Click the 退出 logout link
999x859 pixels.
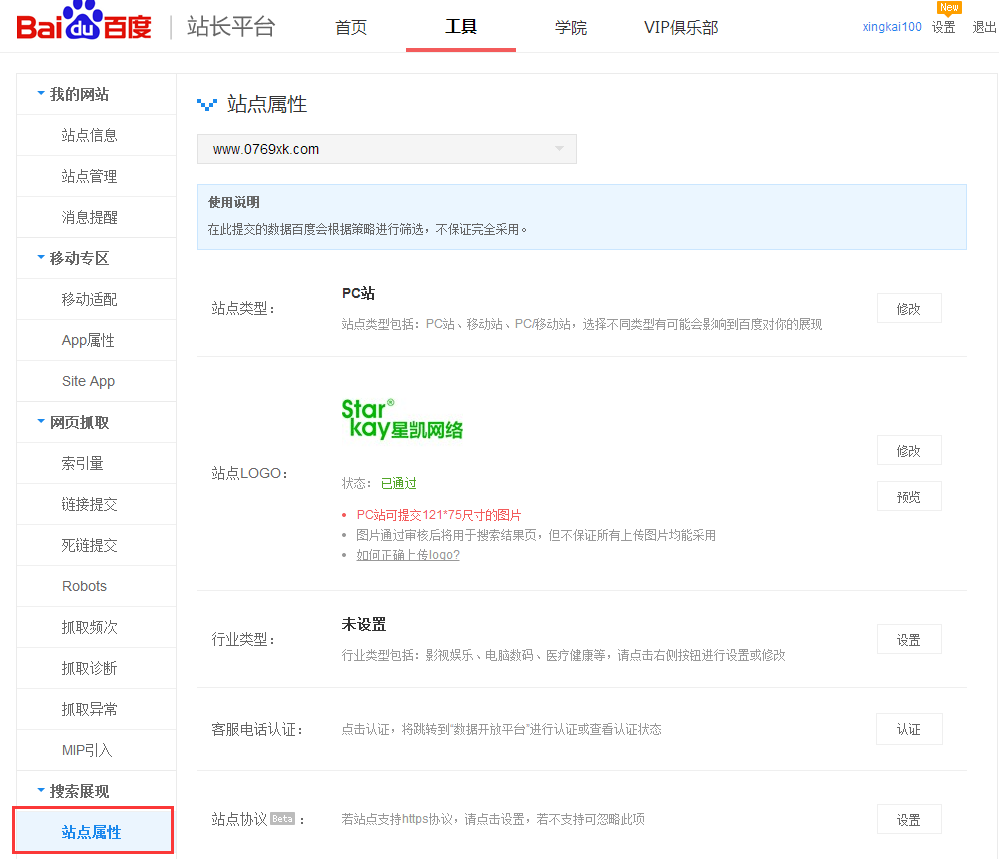(x=984, y=27)
